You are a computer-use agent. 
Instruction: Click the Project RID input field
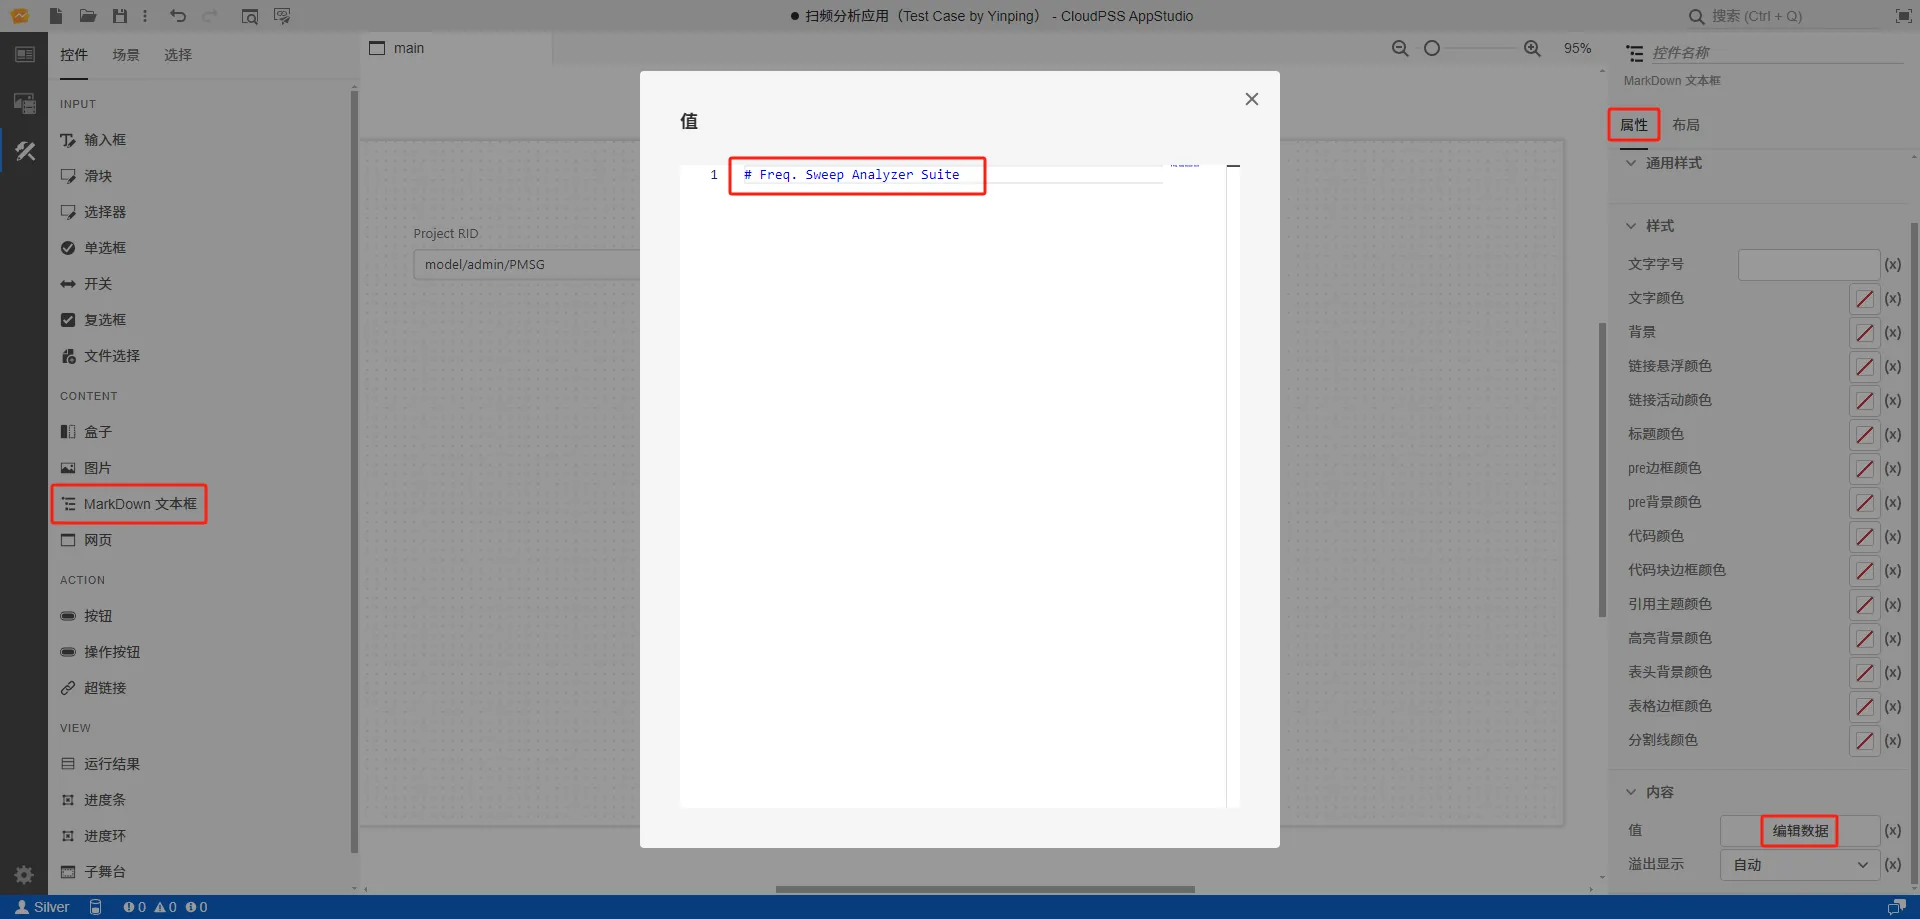(x=527, y=265)
